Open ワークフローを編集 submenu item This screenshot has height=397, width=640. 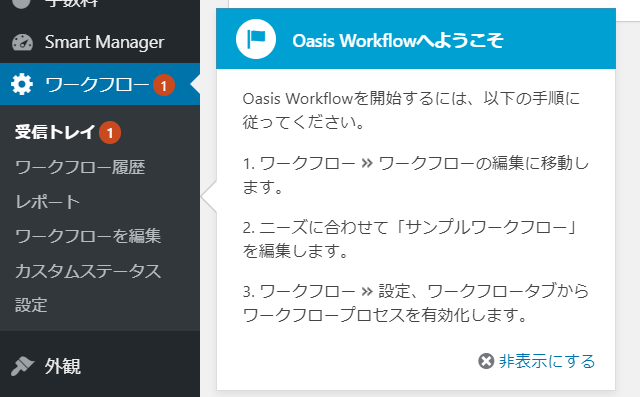[88, 236]
